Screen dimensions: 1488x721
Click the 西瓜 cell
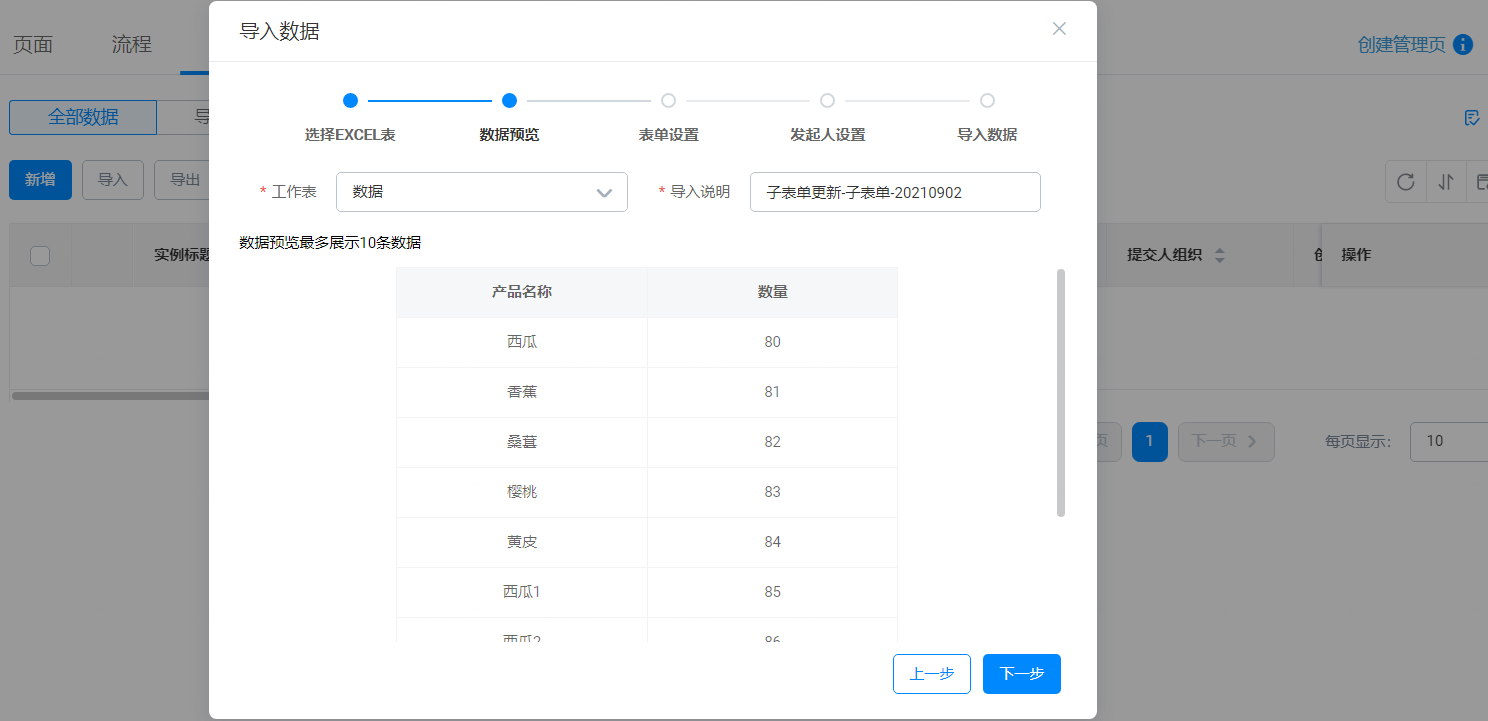click(x=522, y=342)
